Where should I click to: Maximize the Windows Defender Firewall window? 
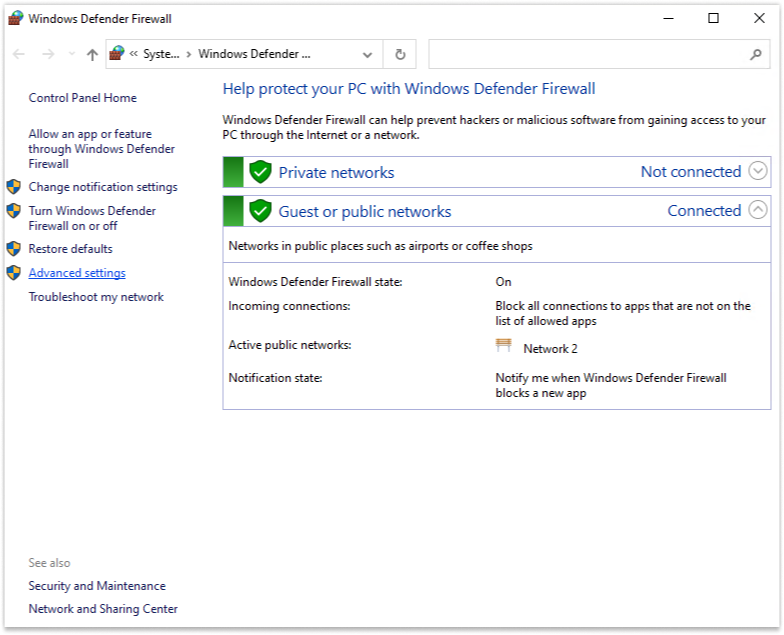point(714,18)
